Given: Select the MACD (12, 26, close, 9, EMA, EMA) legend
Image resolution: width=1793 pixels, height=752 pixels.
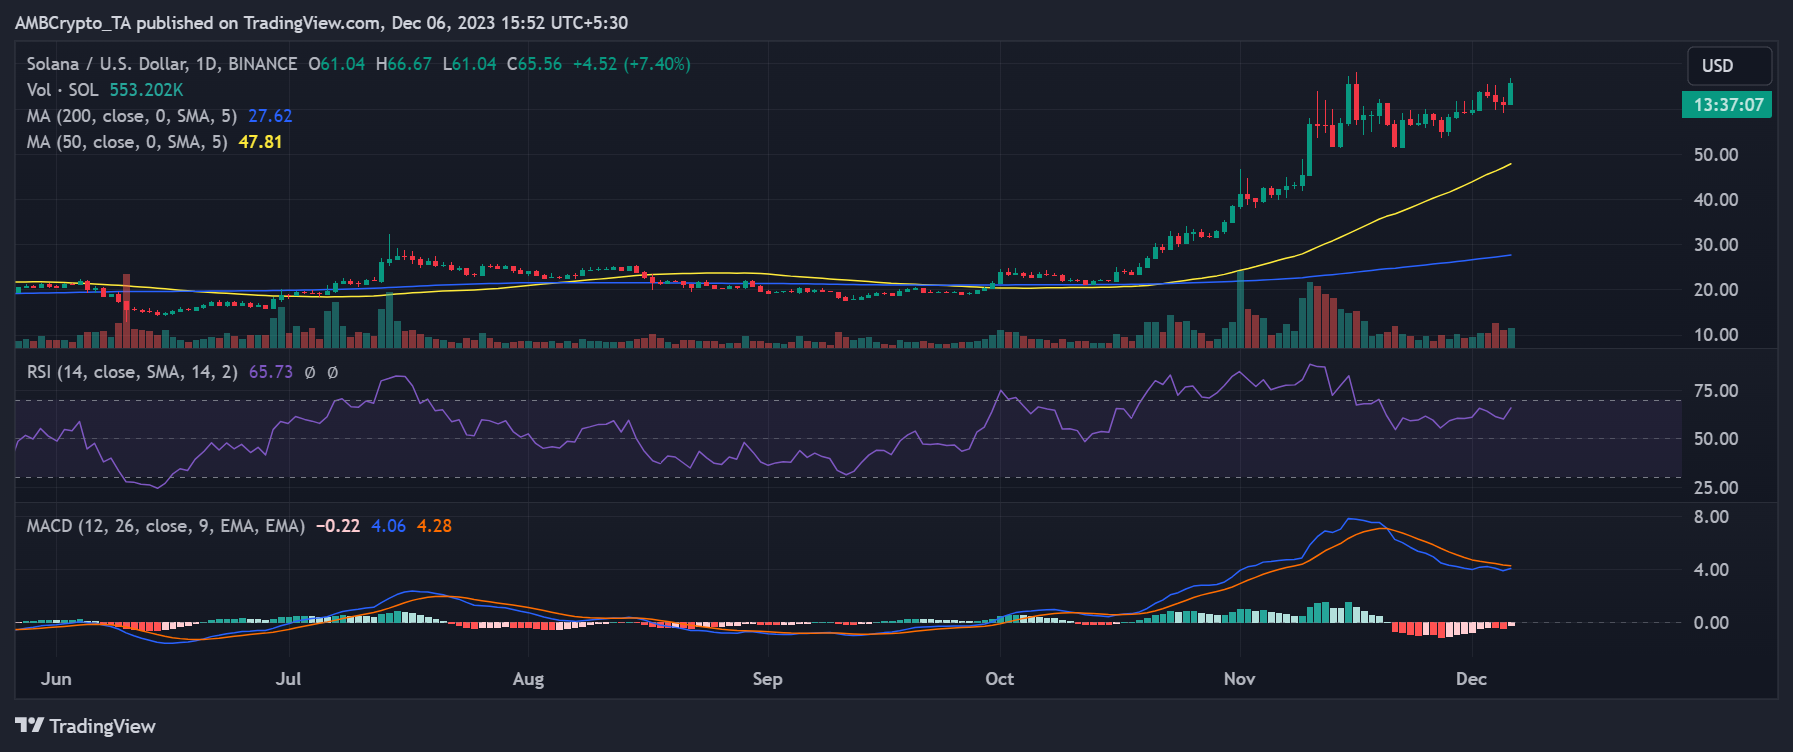Looking at the screenshot, I should pyautogui.click(x=166, y=526).
